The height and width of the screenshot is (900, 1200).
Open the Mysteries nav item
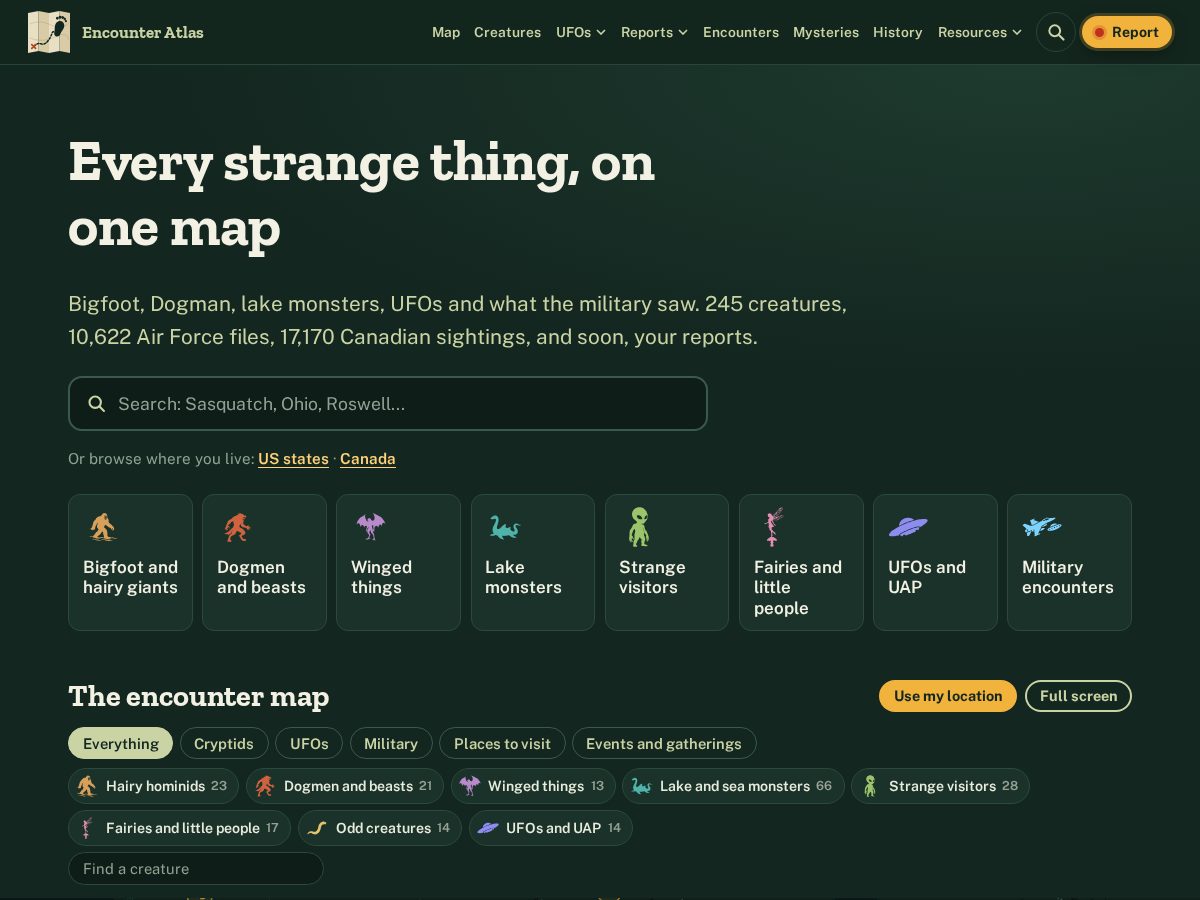(826, 32)
